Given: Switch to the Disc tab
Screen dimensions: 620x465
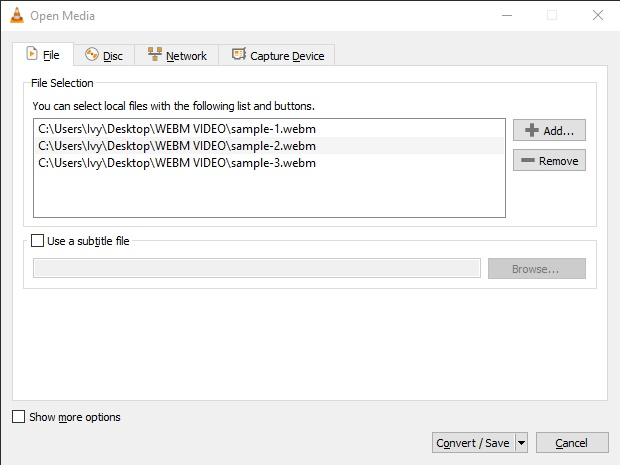Looking at the screenshot, I should point(104,55).
